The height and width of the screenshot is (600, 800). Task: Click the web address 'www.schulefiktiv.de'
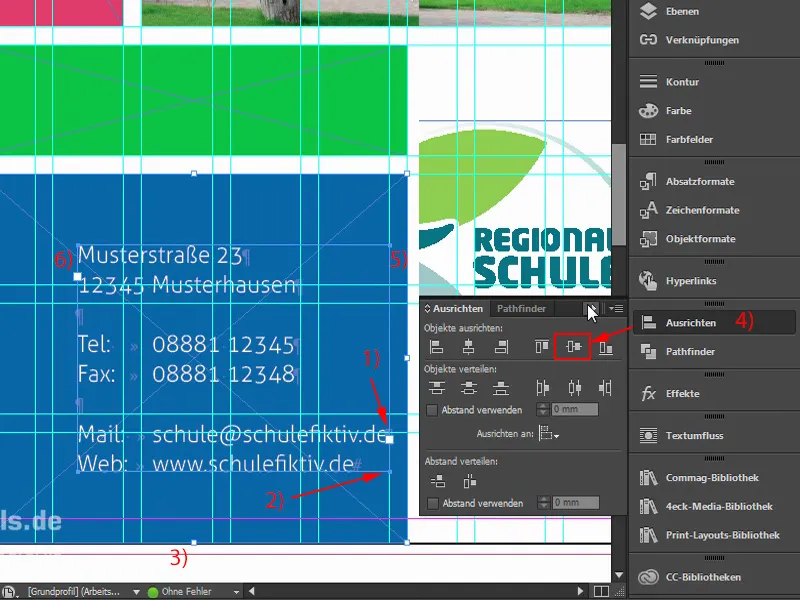[253, 464]
